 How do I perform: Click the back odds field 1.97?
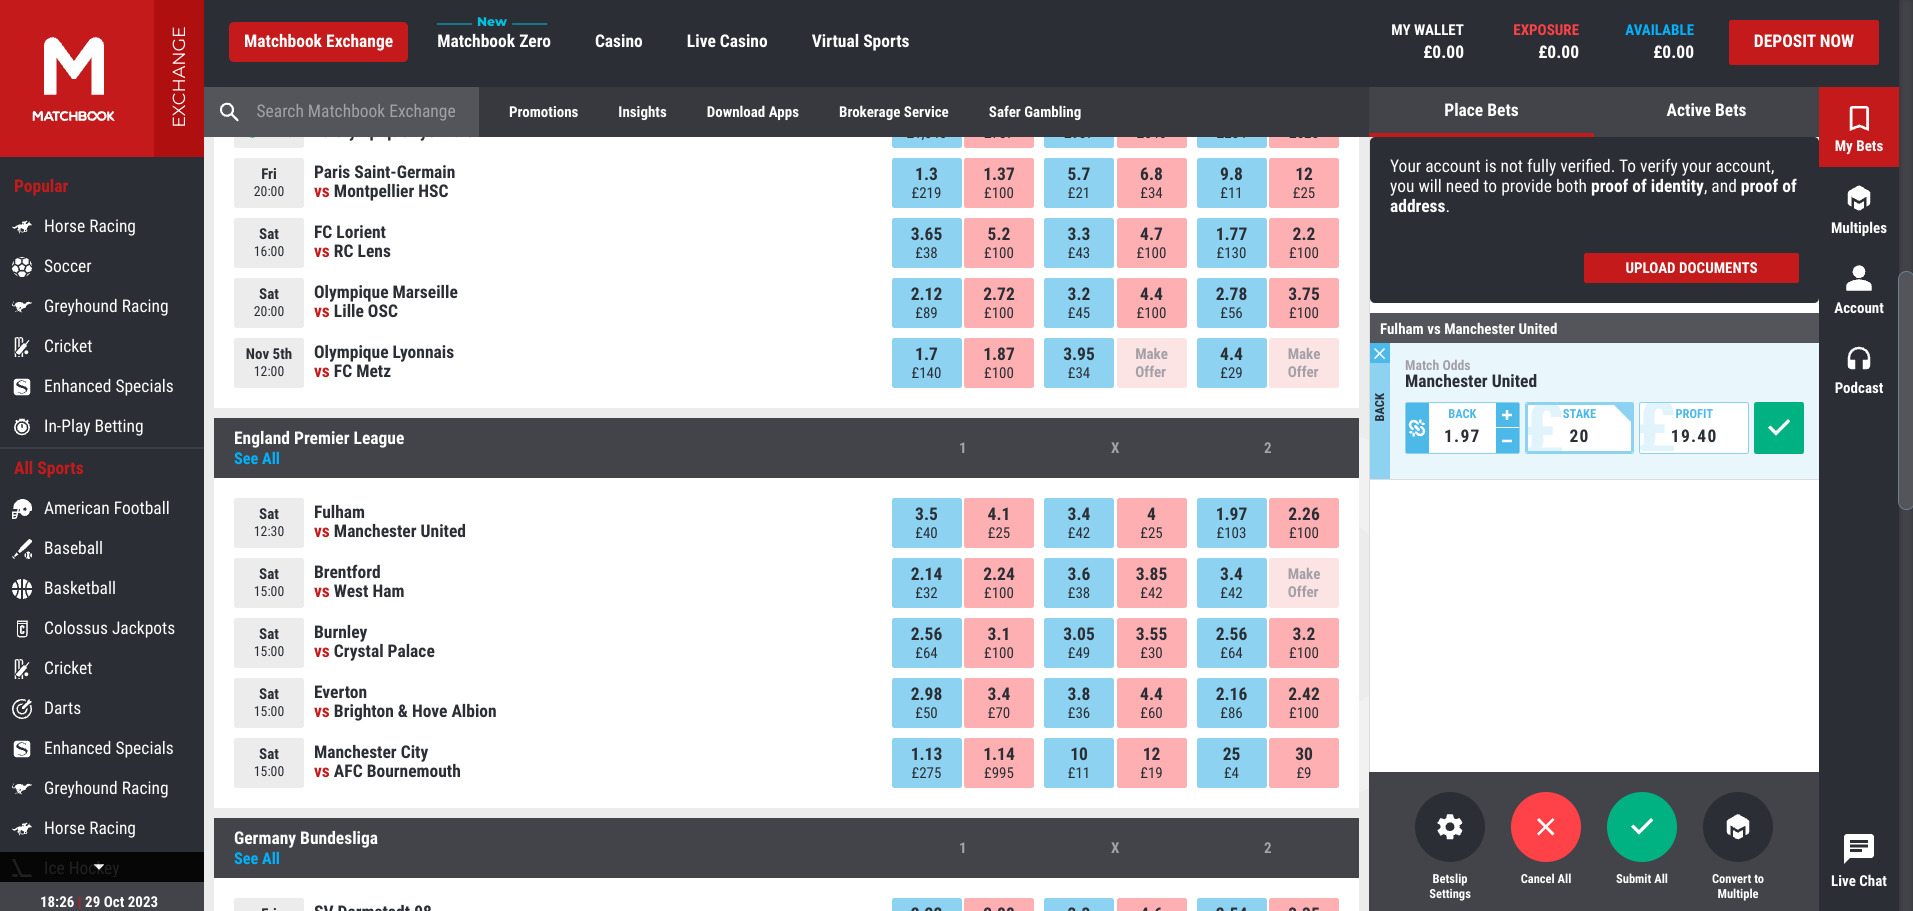point(1462,428)
